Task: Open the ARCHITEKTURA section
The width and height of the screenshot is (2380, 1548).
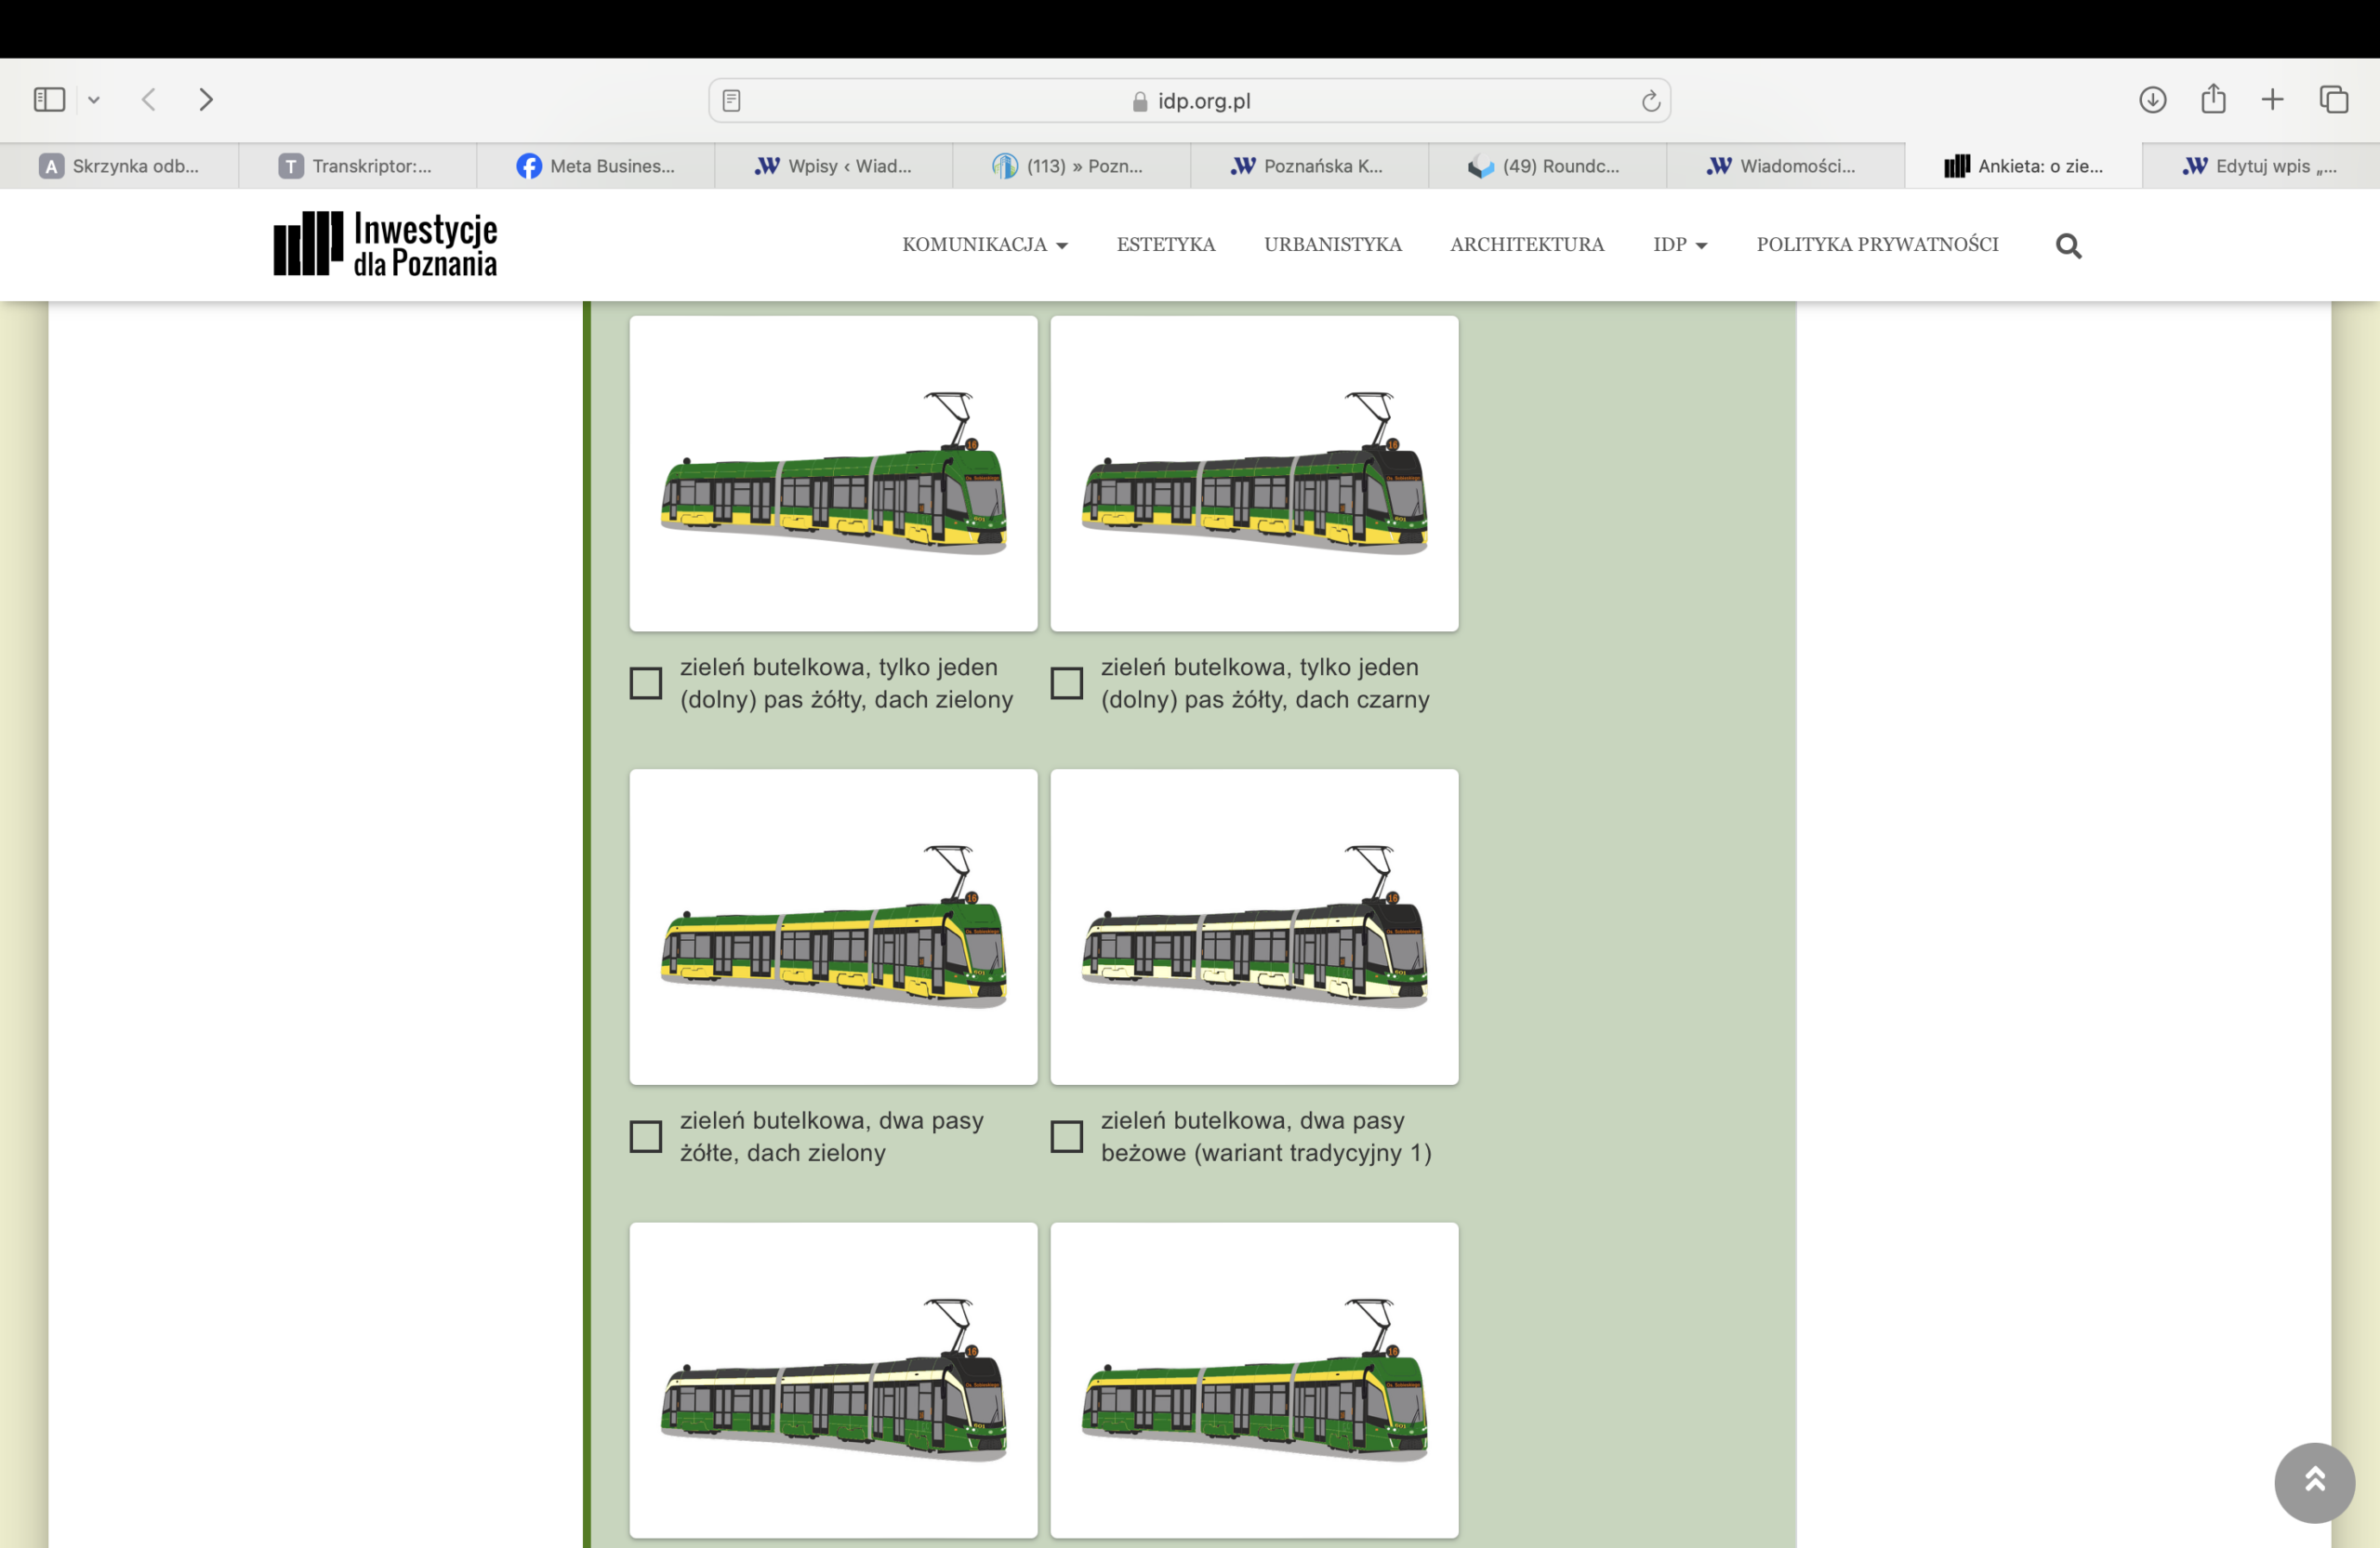Action: tap(1527, 245)
